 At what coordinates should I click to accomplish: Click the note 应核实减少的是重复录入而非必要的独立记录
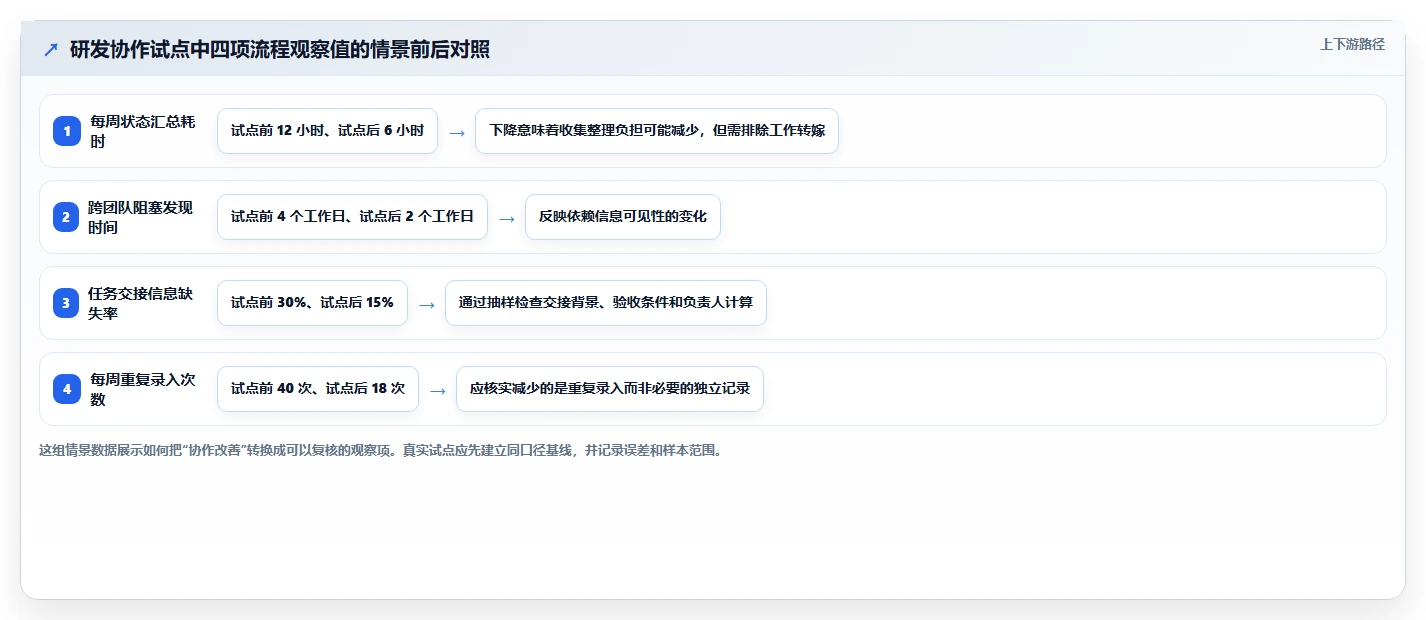pos(610,389)
